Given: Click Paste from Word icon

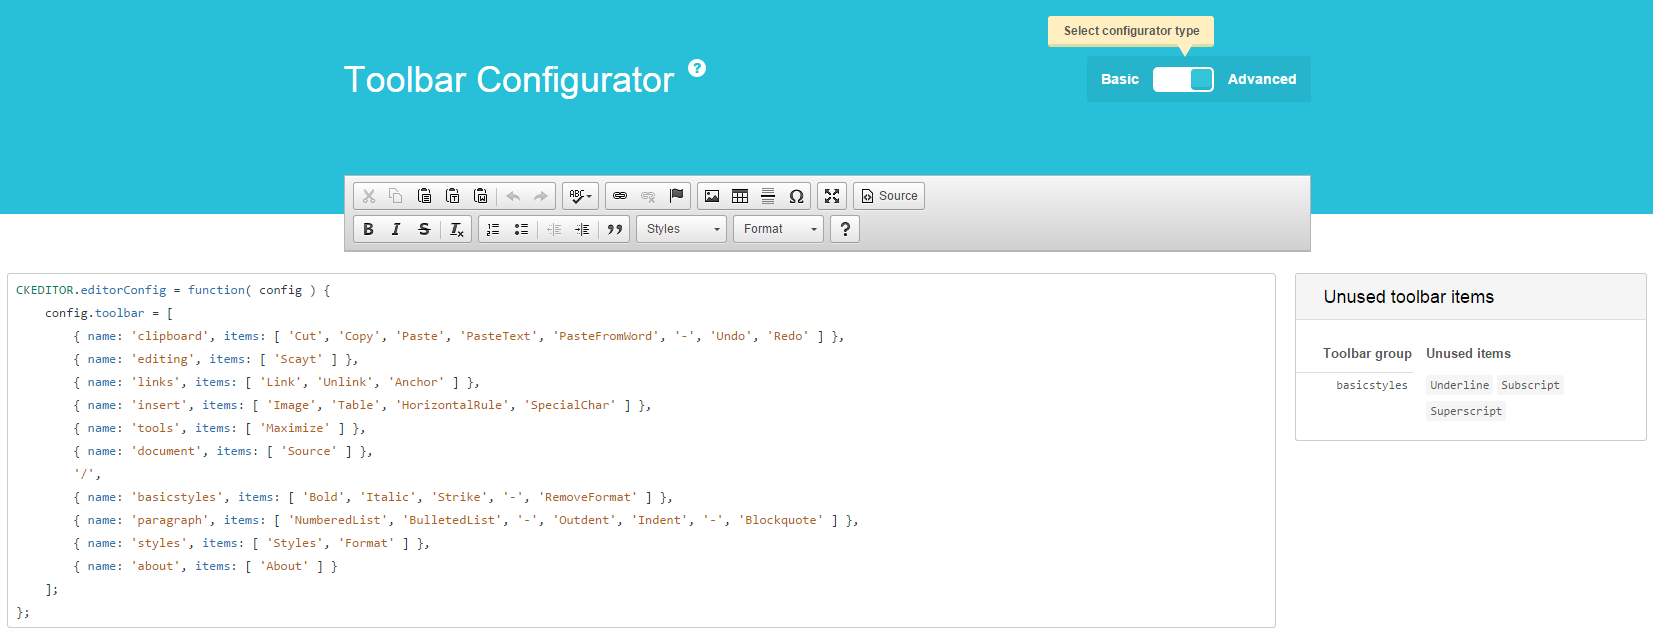Looking at the screenshot, I should (480, 196).
